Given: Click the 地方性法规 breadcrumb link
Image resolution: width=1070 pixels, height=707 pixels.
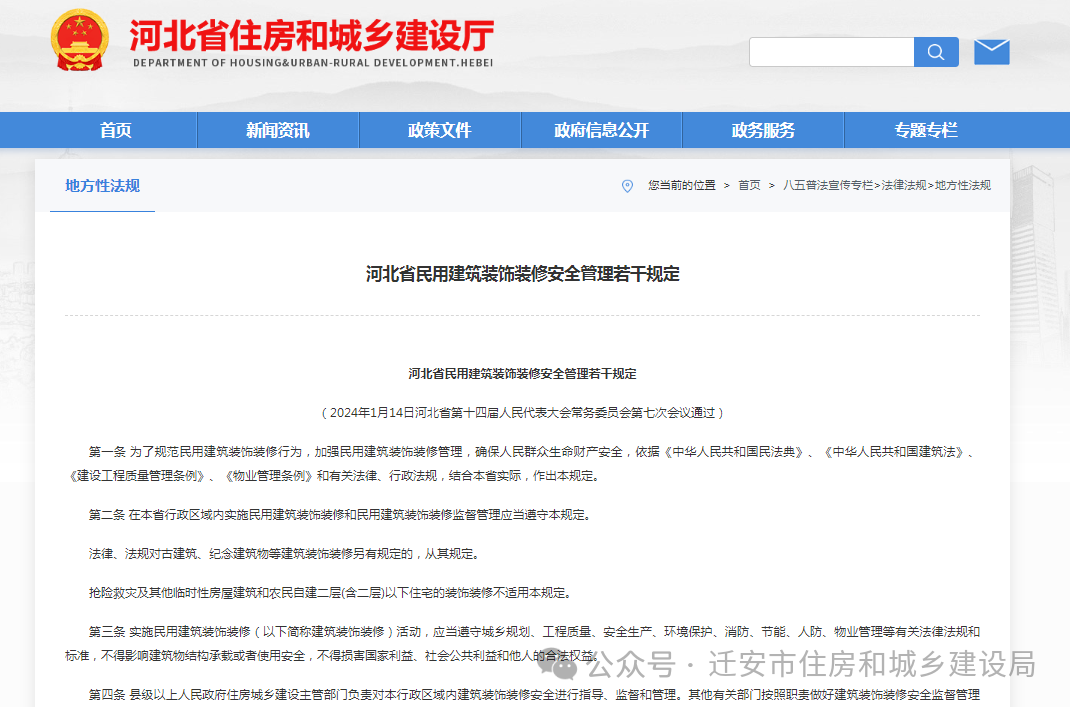Looking at the screenshot, I should (x=962, y=186).
